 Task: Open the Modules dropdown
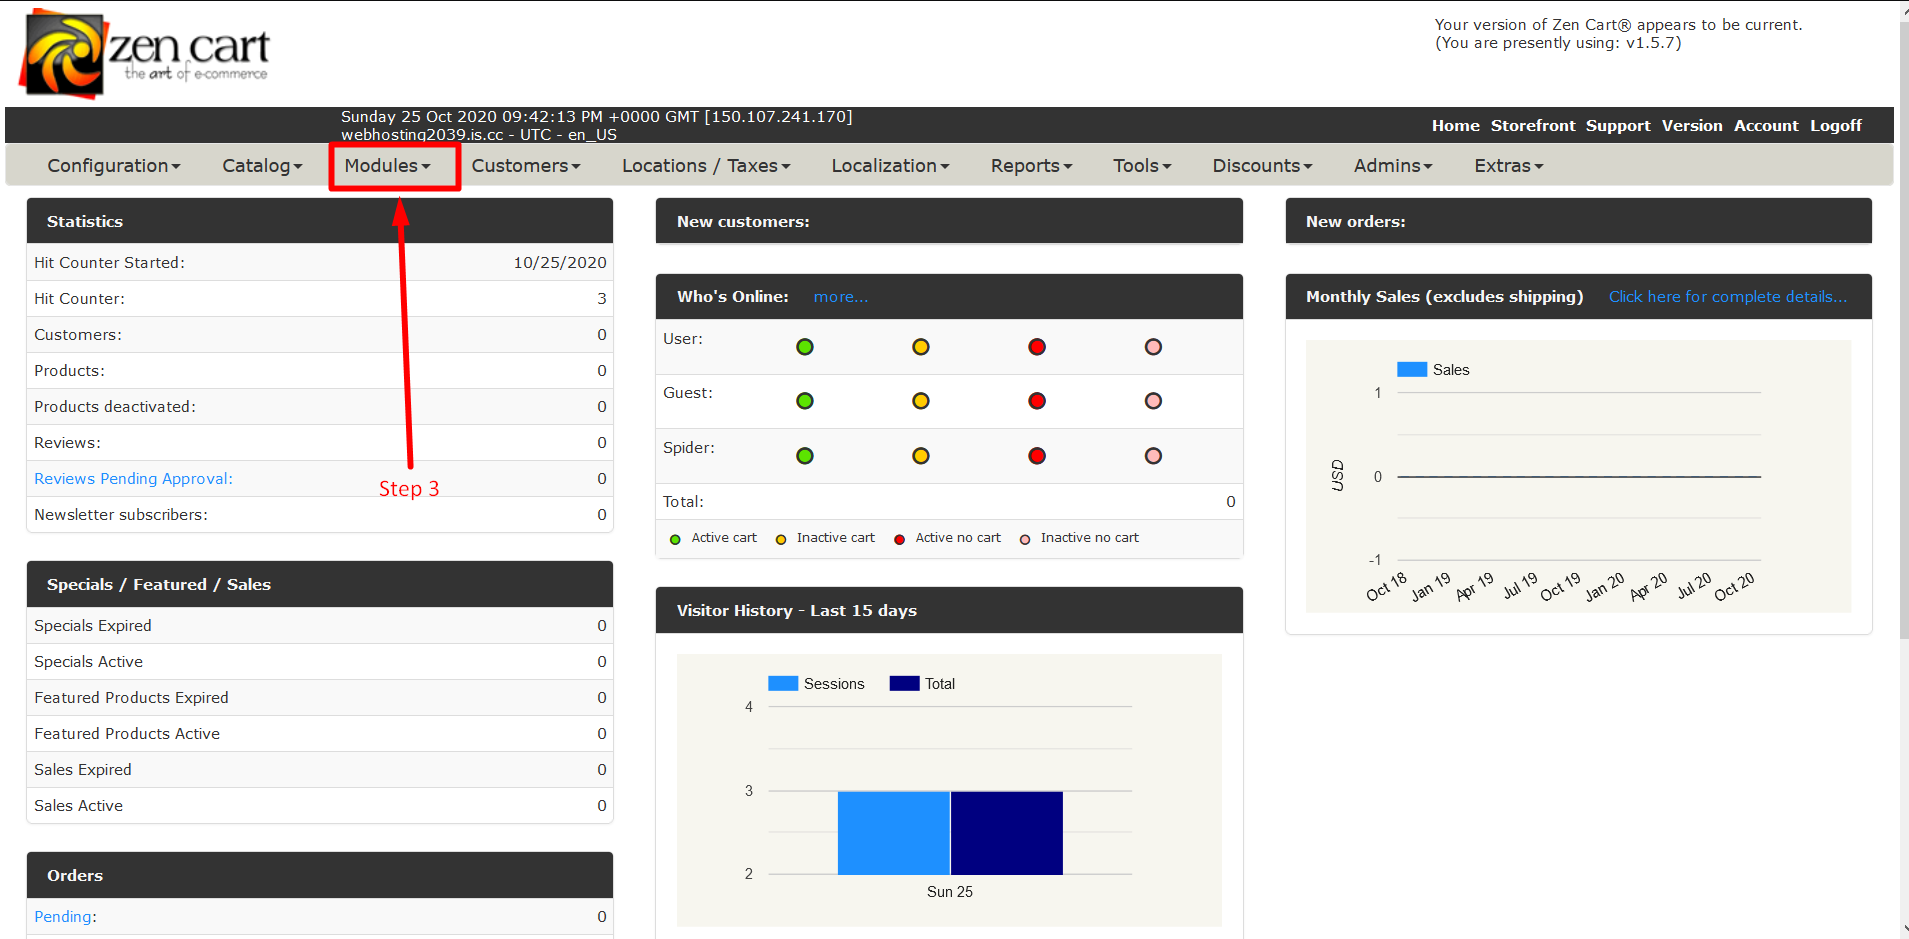[x=388, y=166]
